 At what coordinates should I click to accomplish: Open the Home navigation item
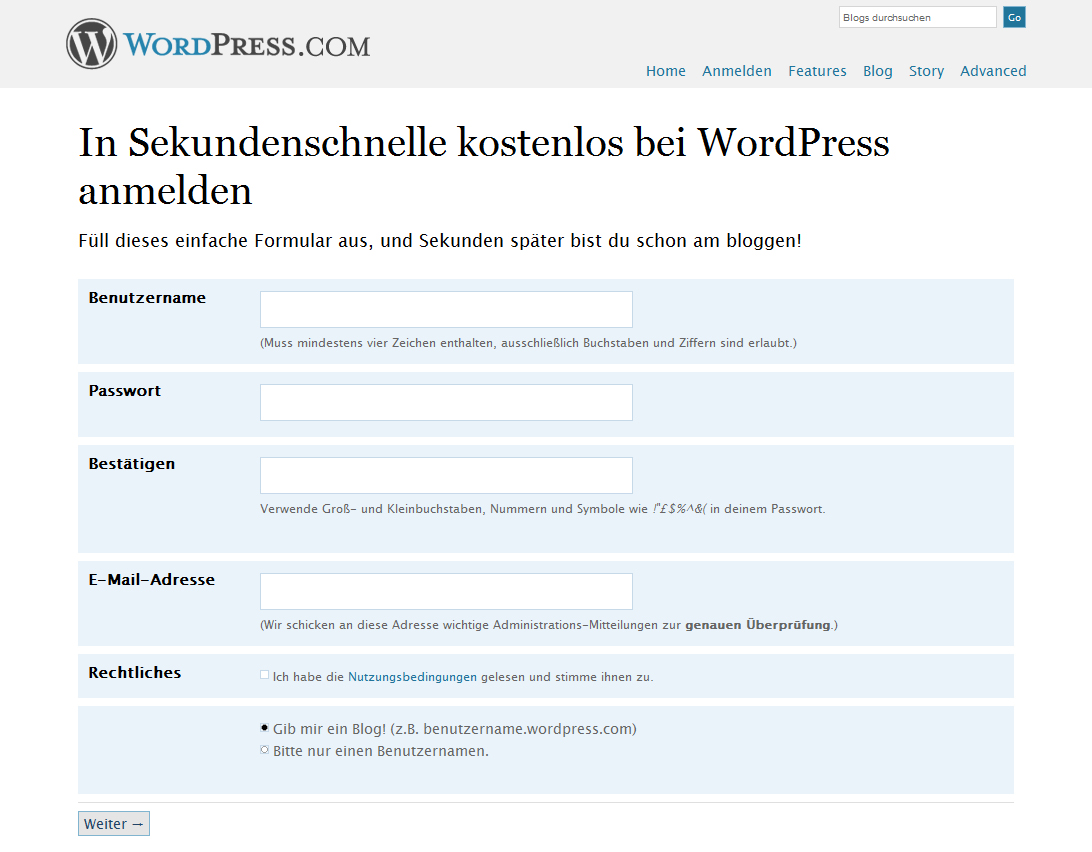tap(665, 71)
